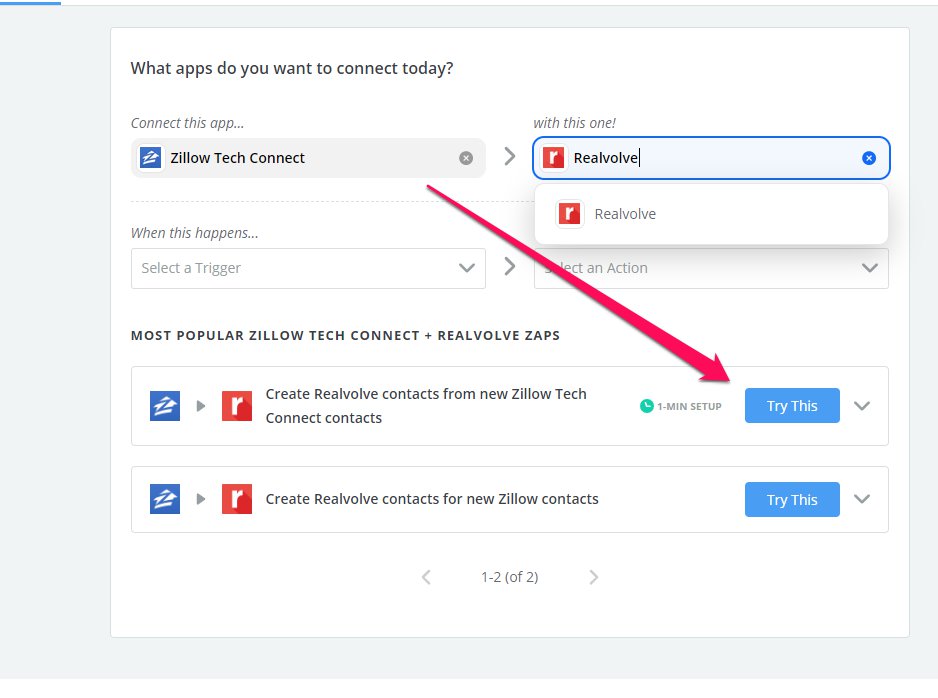Click the arrow between the app fields
The height and width of the screenshot is (698, 938).
(x=510, y=157)
